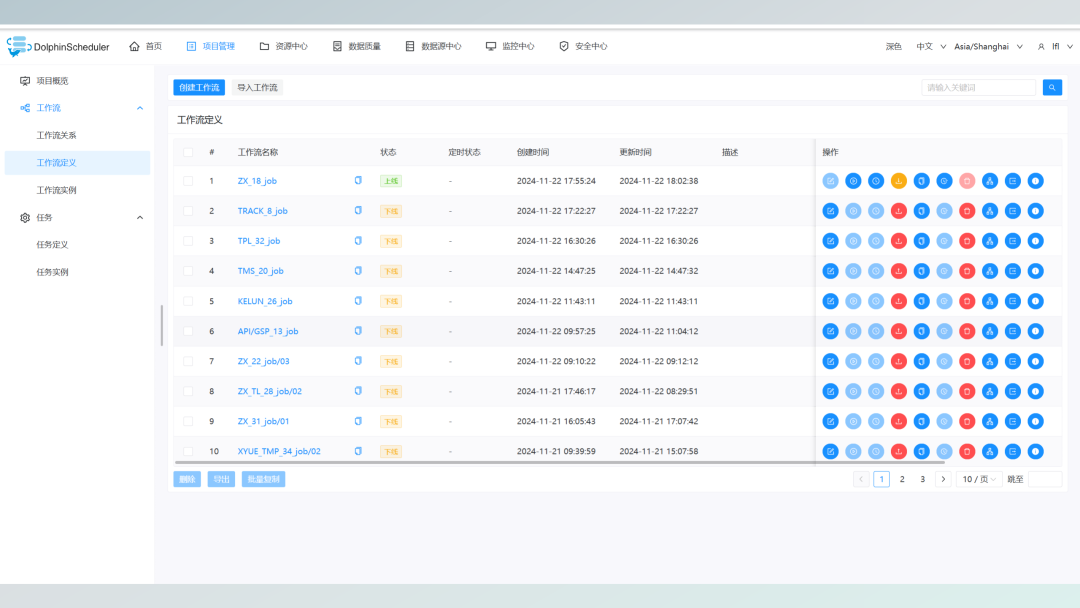Screen dimensions: 1080x608
Task: Collapse the 工作流 sidebar section
Action: coord(140,108)
